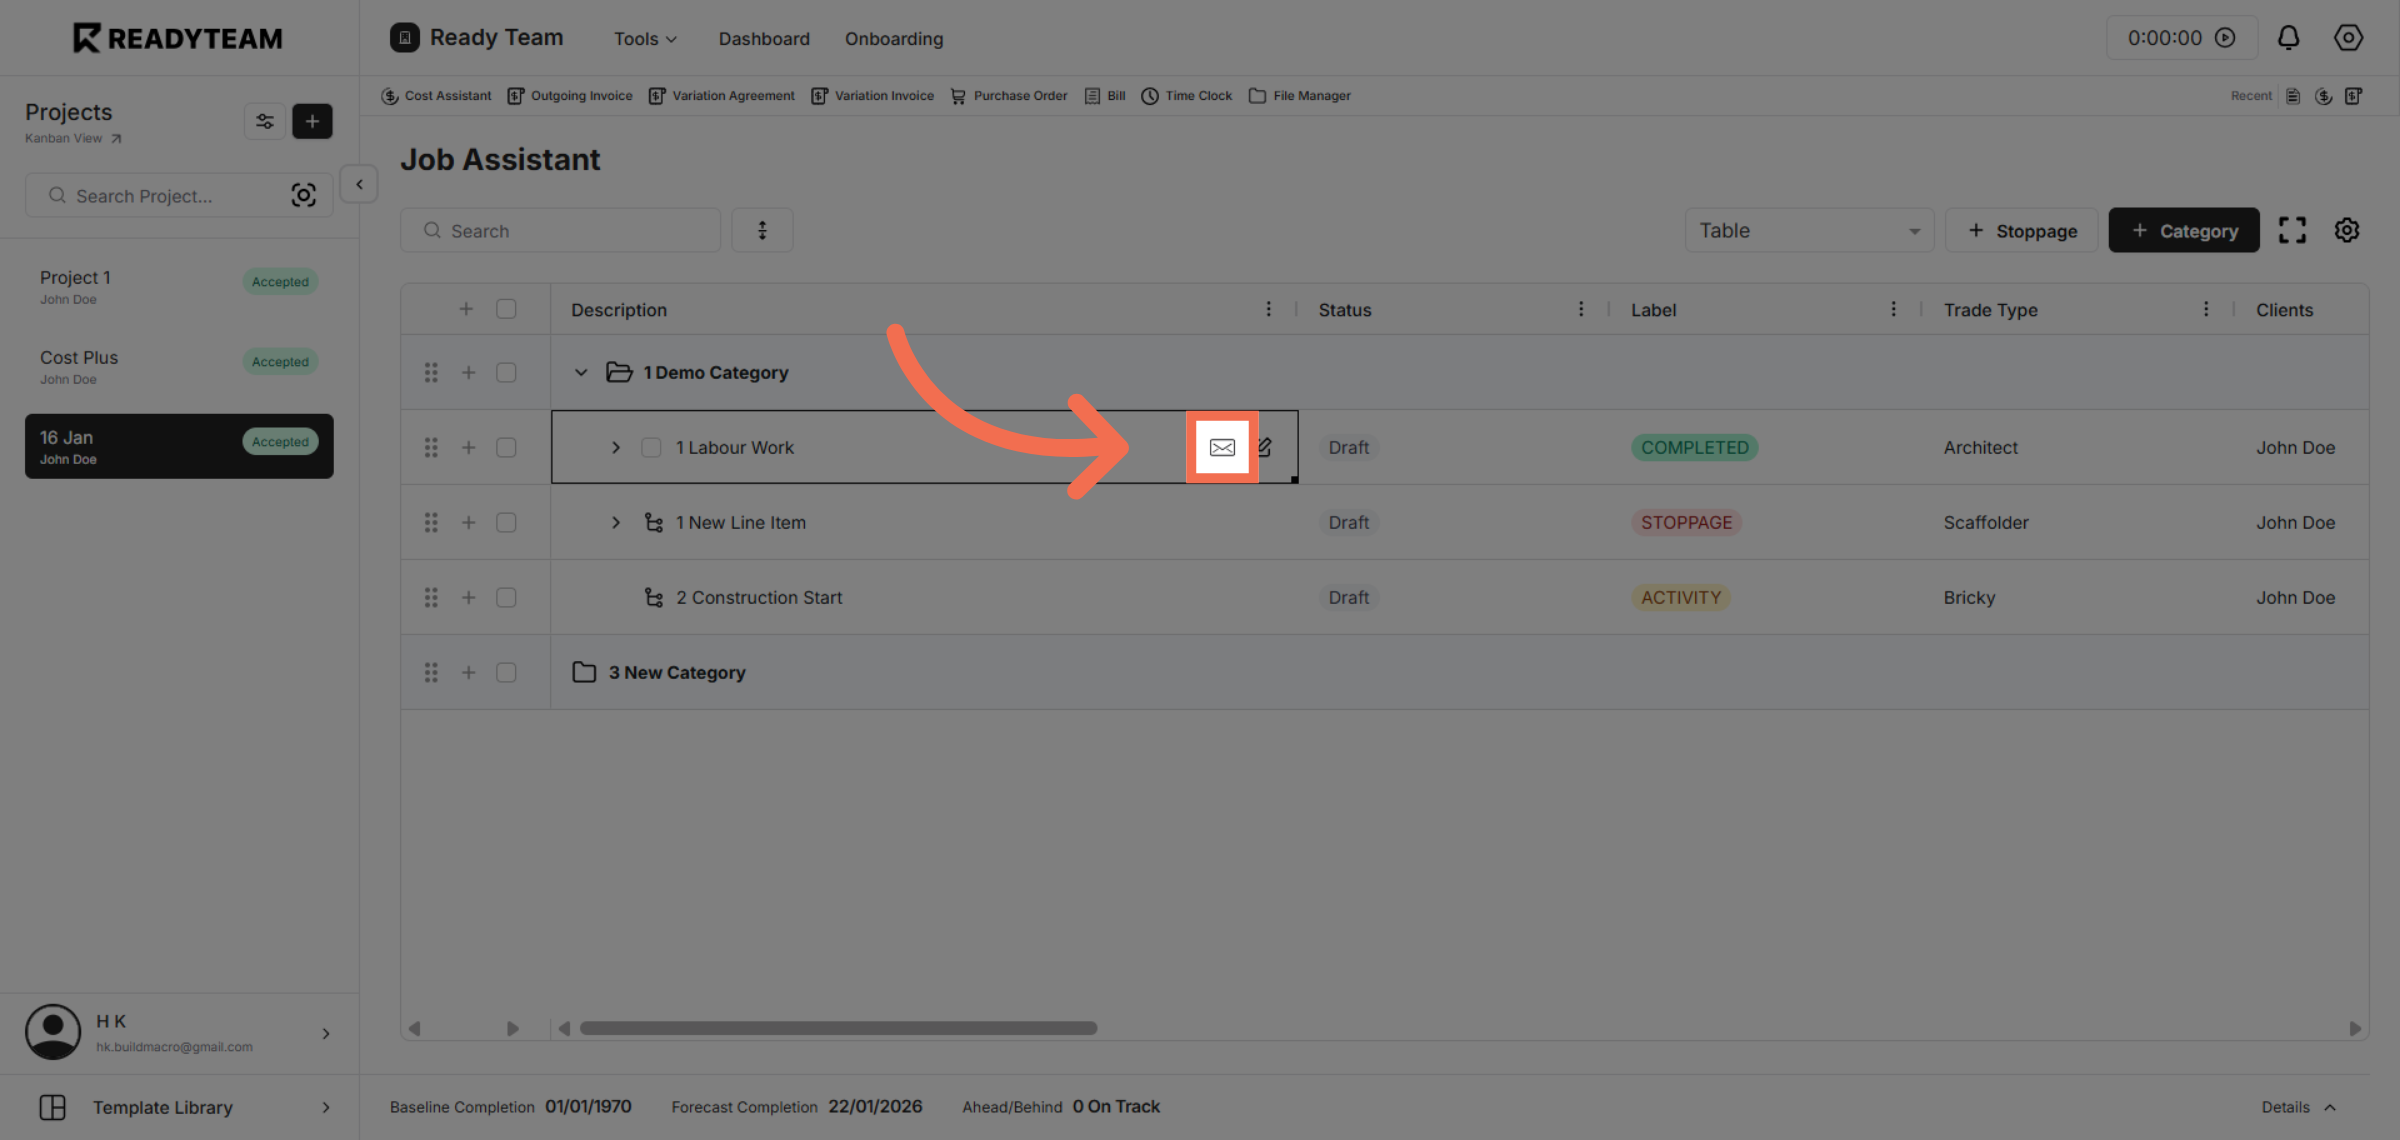
Task: Toggle the select-all header checkbox
Action: tap(506, 309)
